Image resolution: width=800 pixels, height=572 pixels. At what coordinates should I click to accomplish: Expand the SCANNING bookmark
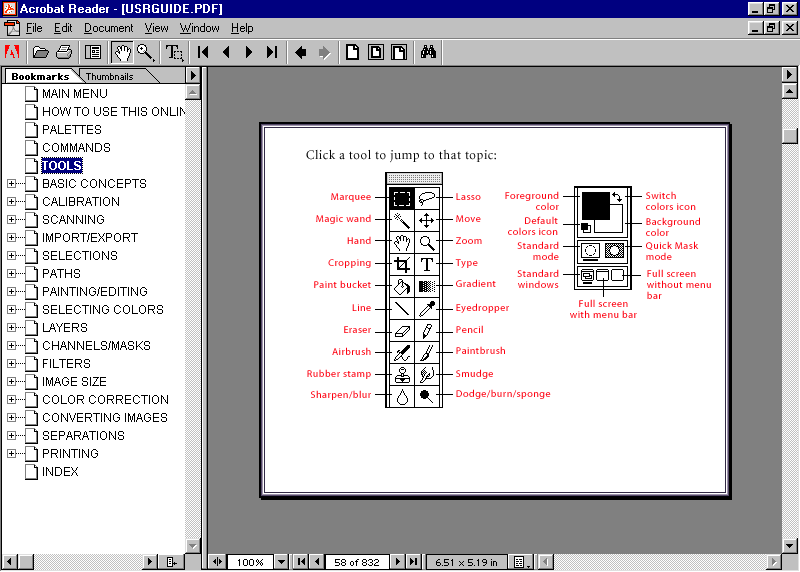point(11,219)
